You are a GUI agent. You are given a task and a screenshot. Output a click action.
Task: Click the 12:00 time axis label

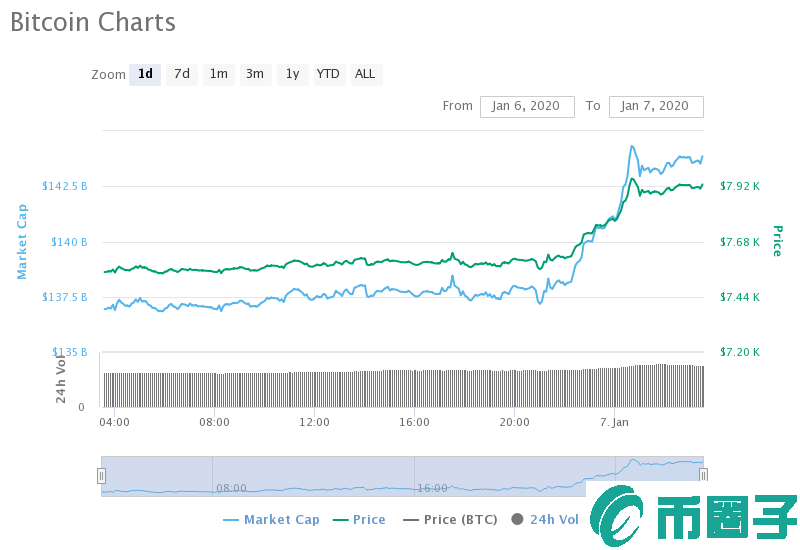(314, 422)
